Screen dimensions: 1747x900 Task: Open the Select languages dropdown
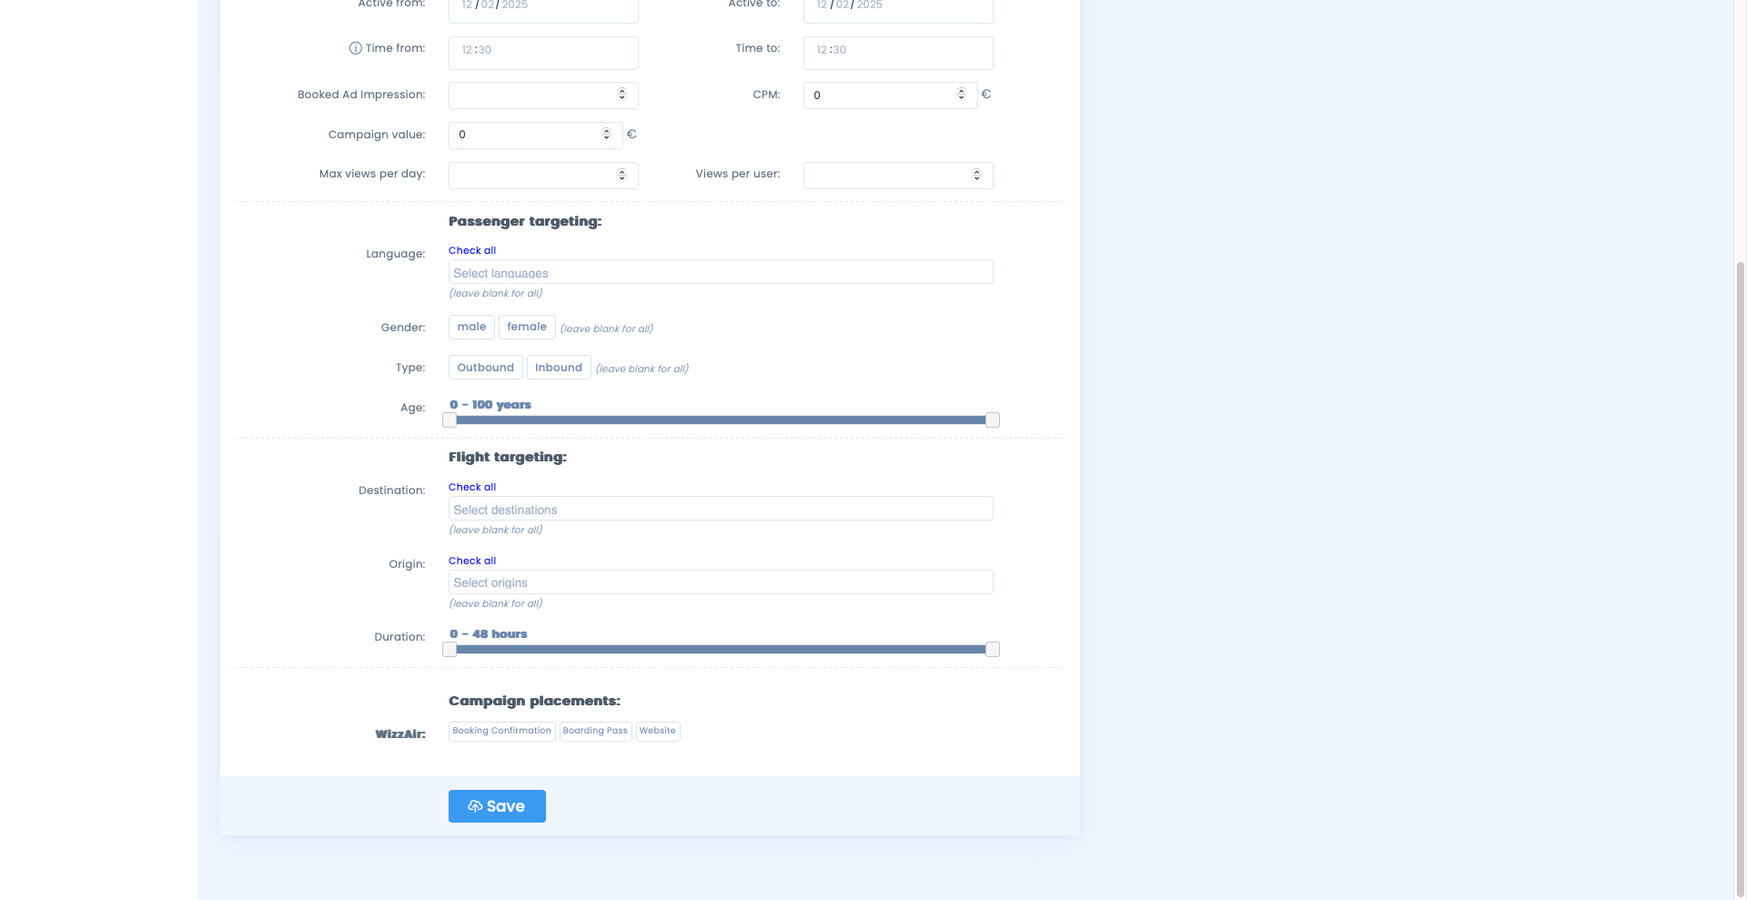pyautogui.click(x=720, y=273)
